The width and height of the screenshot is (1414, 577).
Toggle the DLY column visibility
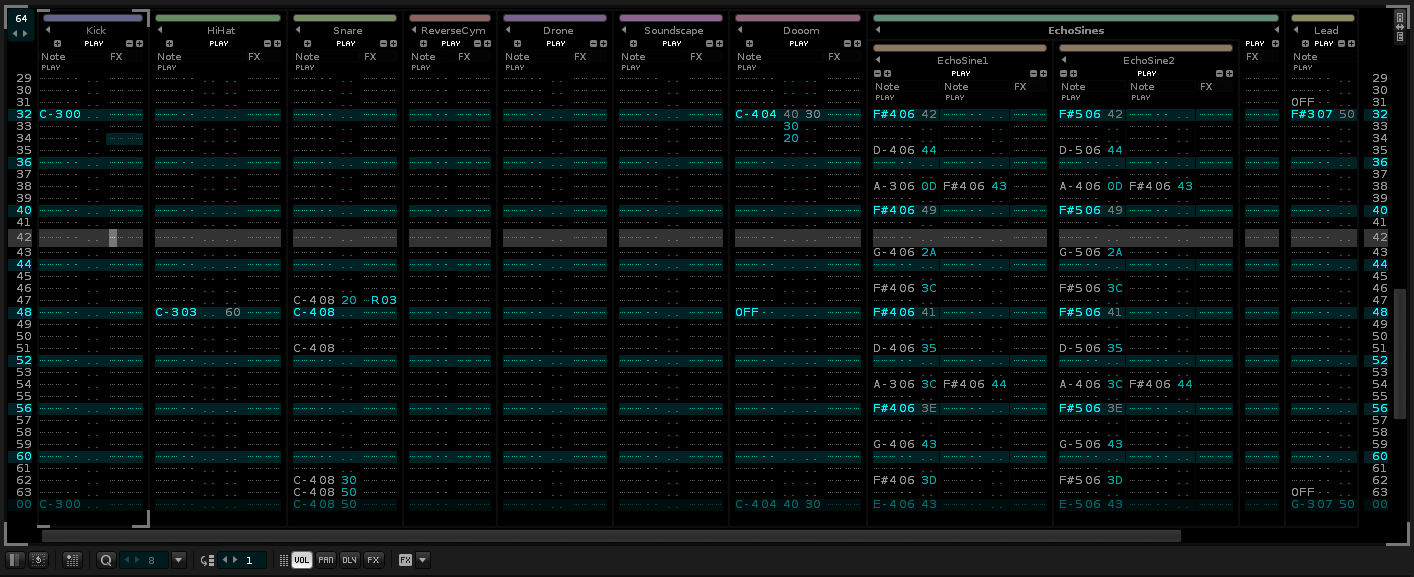pyautogui.click(x=349, y=560)
